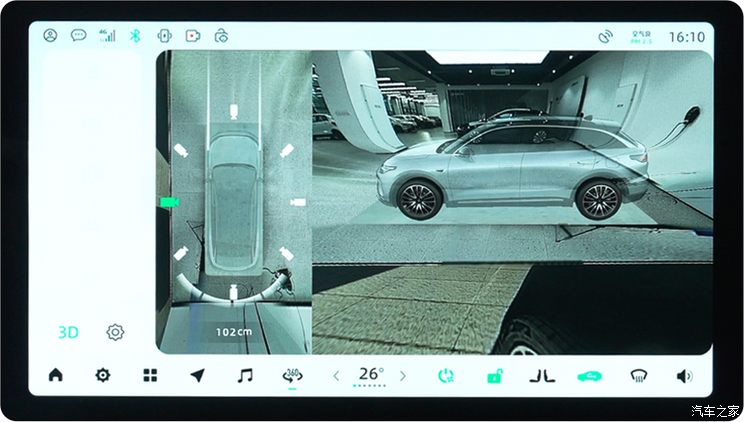
Task: Open the apps grid menu
Action: point(150,375)
